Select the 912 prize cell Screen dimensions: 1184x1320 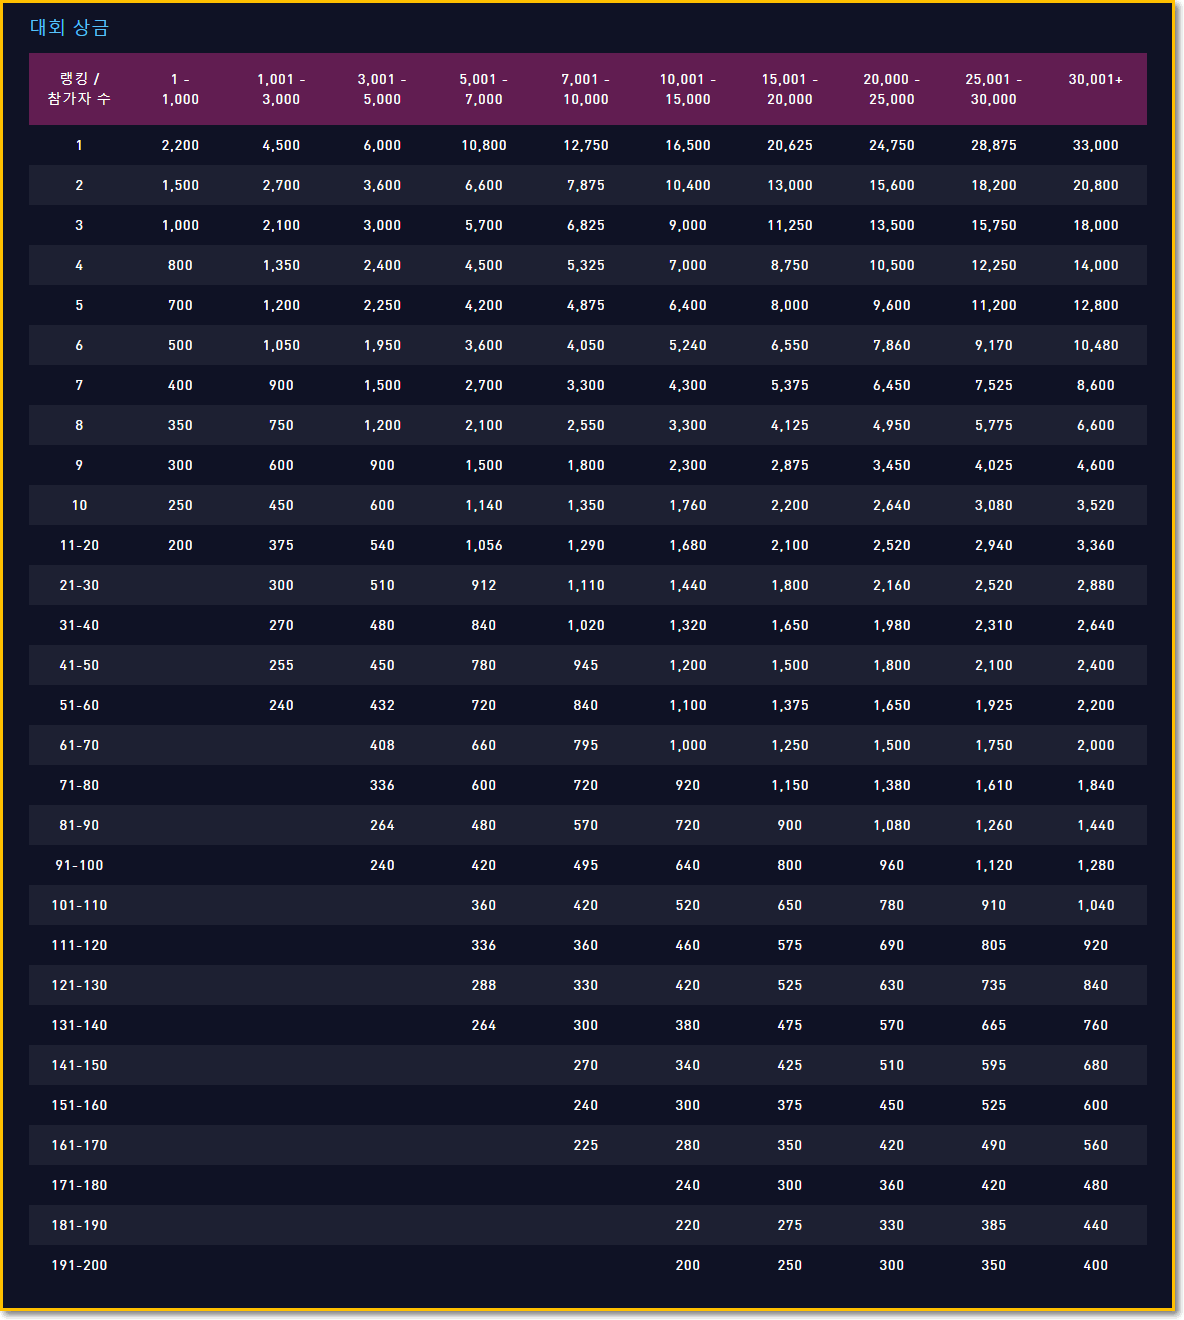[x=483, y=586]
